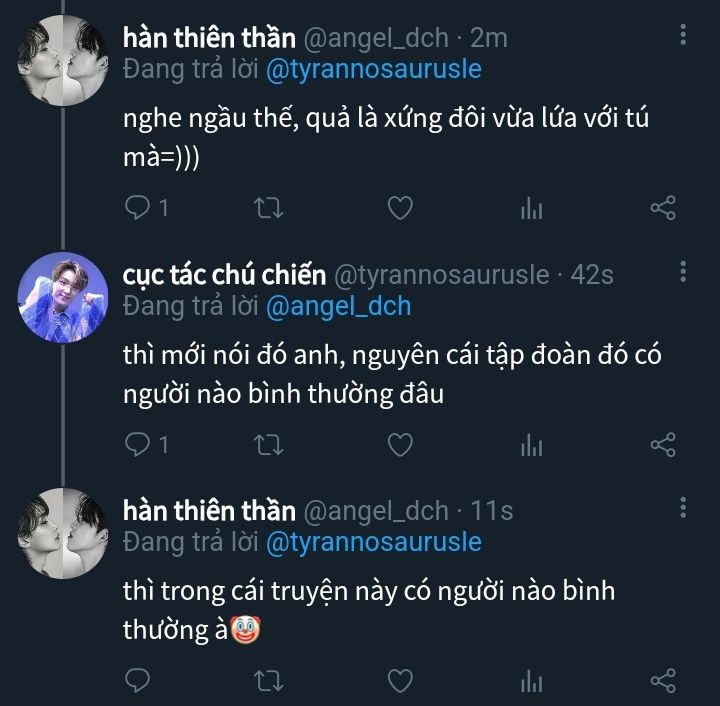Like the last tweet with clown emoji
The image size is (720, 706).
point(400,681)
